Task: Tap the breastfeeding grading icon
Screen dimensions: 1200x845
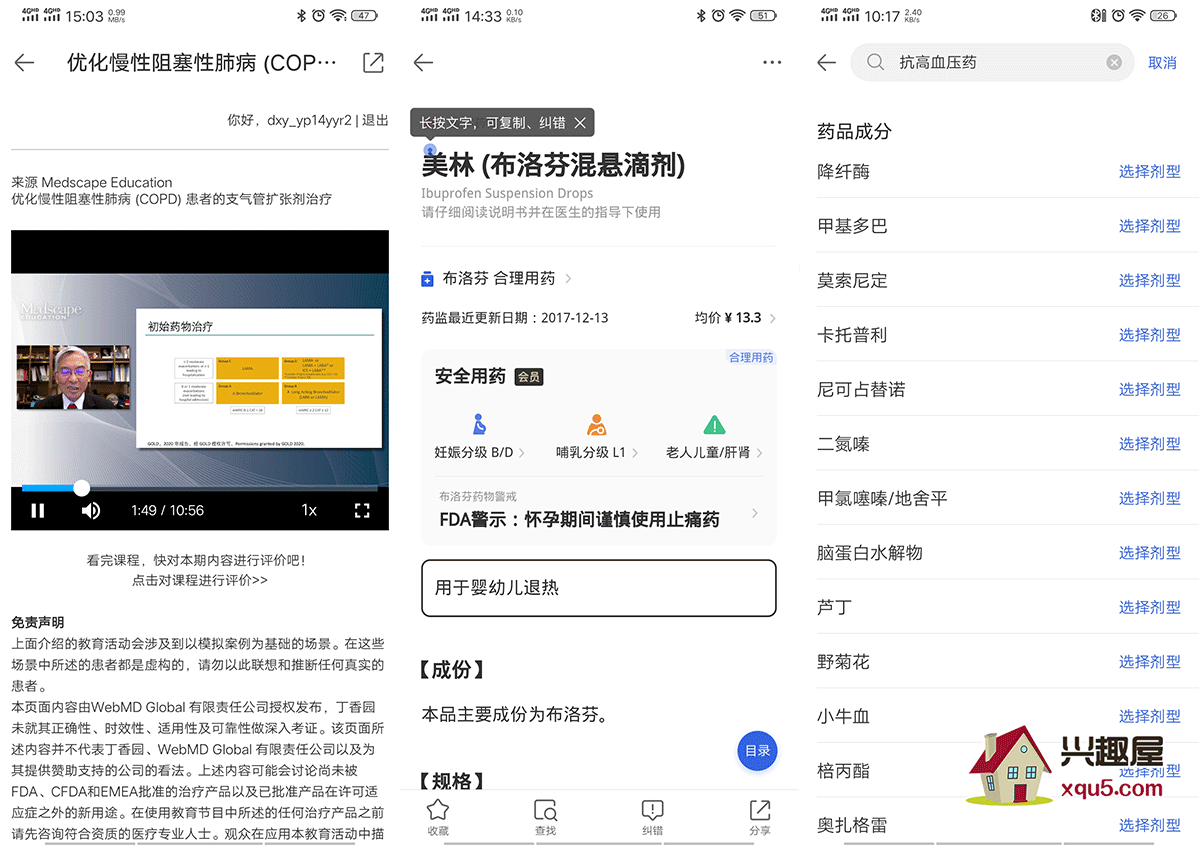Action: tap(596, 424)
